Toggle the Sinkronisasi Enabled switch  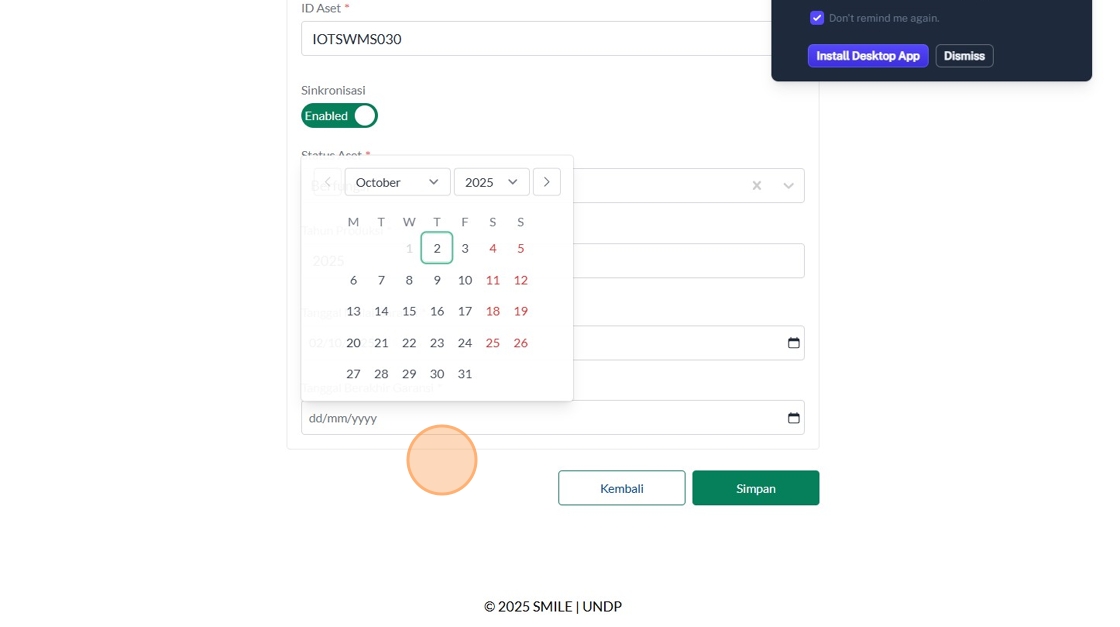[x=339, y=116]
